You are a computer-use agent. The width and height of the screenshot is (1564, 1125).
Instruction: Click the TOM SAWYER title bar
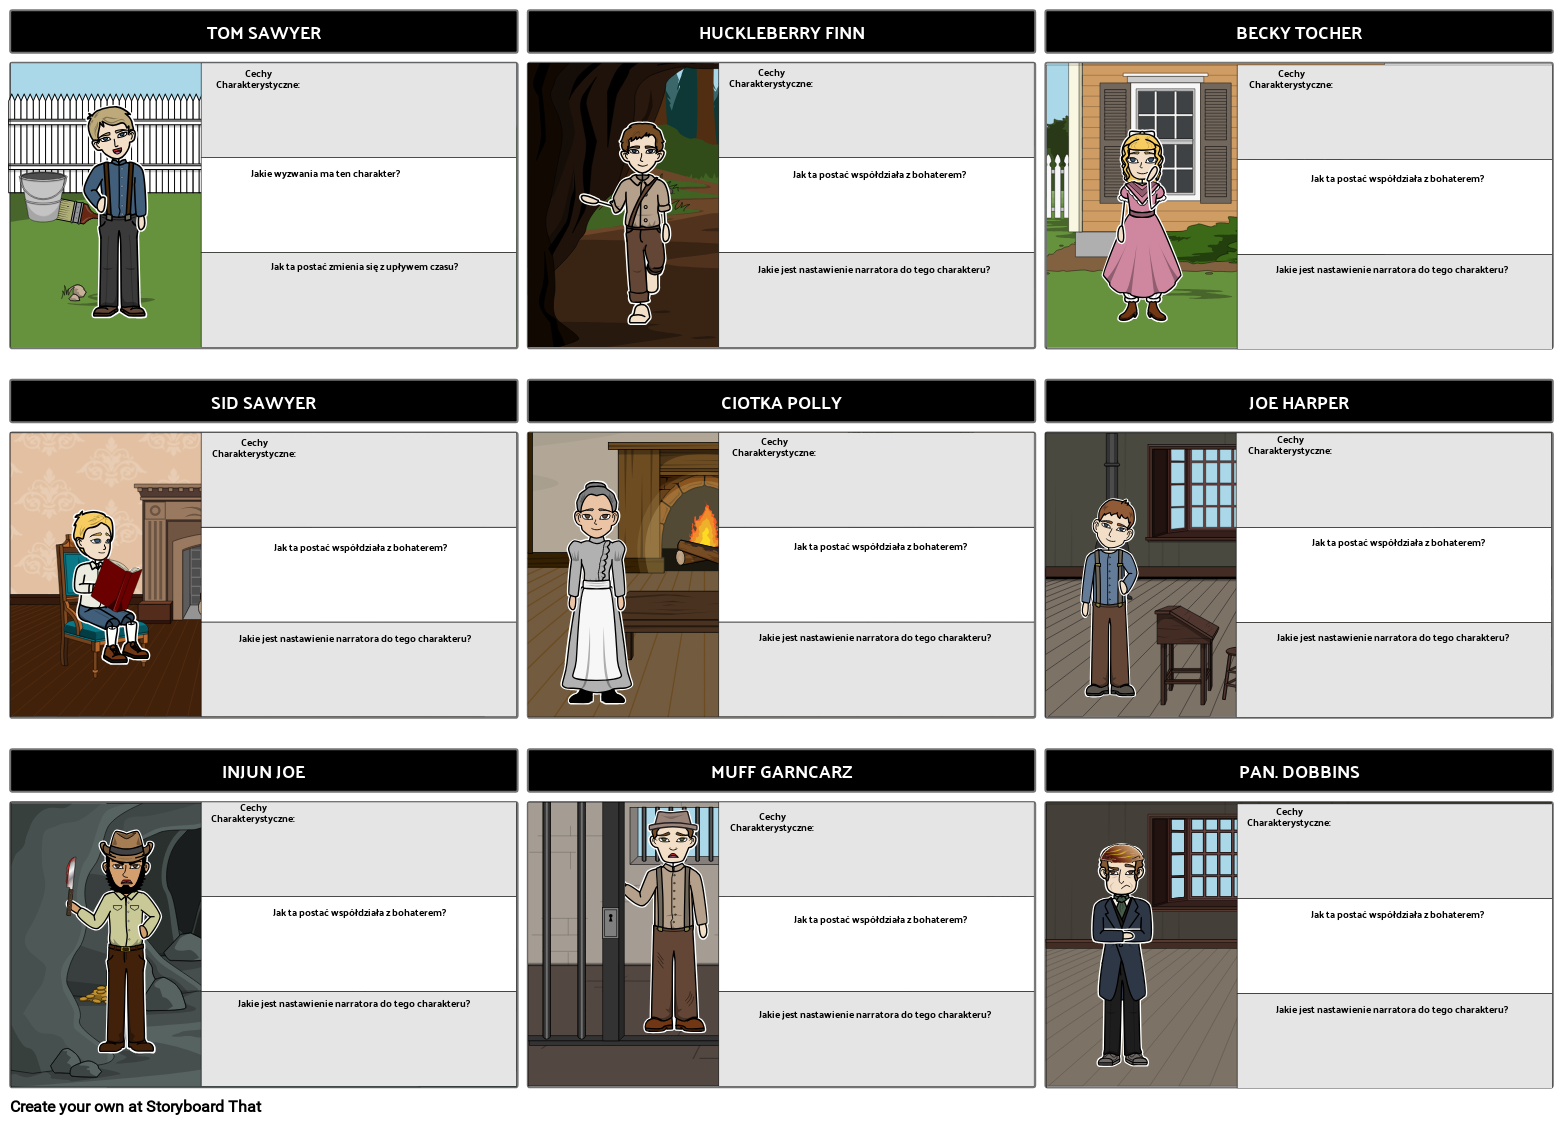coord(264,33)
